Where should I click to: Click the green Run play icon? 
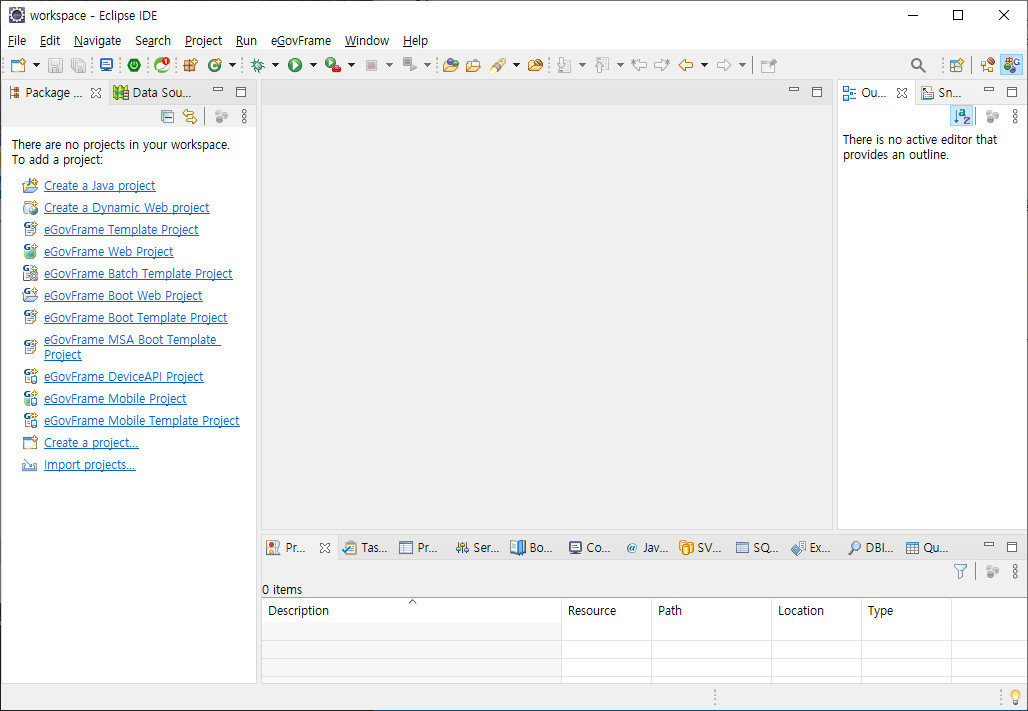[295, 65]
